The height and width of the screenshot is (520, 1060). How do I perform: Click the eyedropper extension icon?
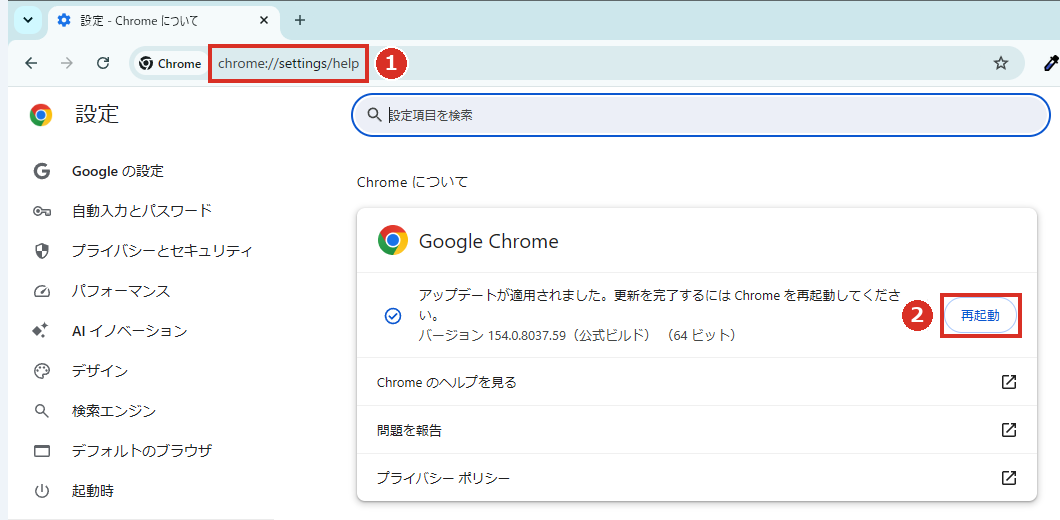(x=1051, y=64)
